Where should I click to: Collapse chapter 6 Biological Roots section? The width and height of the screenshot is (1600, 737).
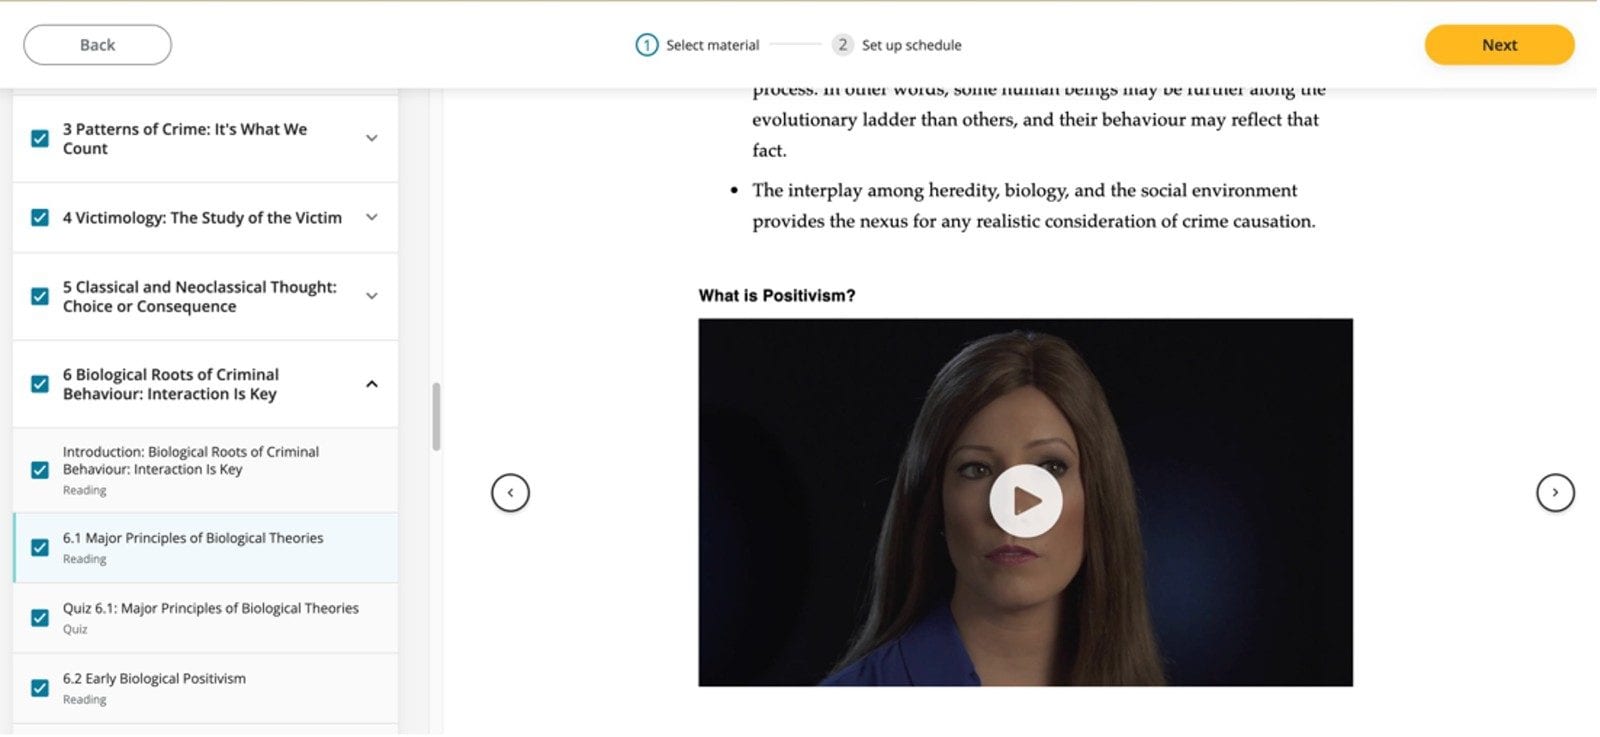(x=371, y=384)
